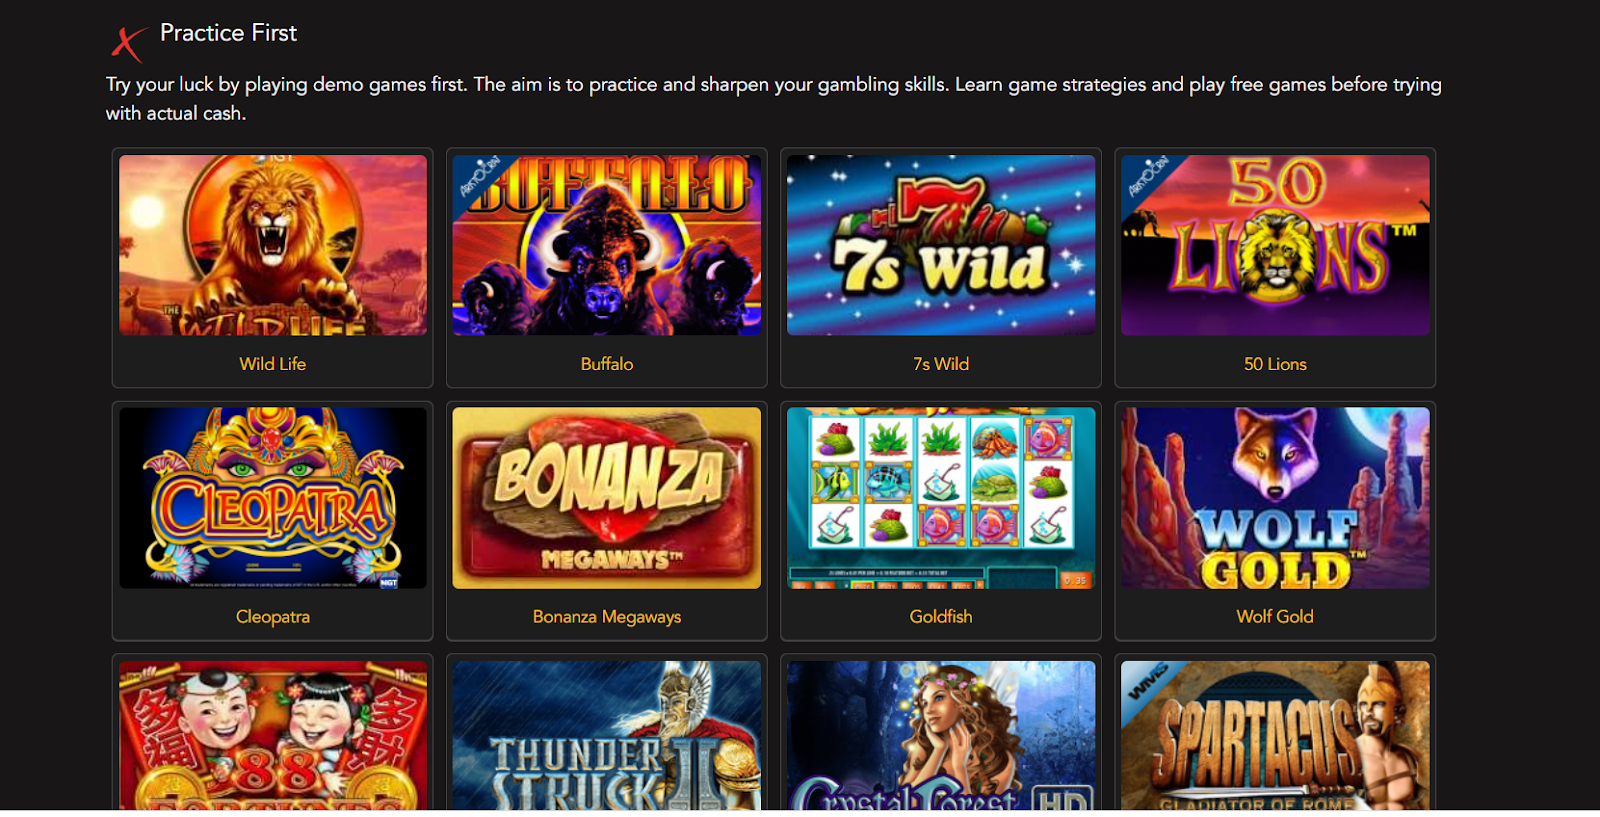Select the Goldfish slot reel thumbnail
This screenshot has width=1600, height=817.
pyautogui.click(x=941, y=498)
